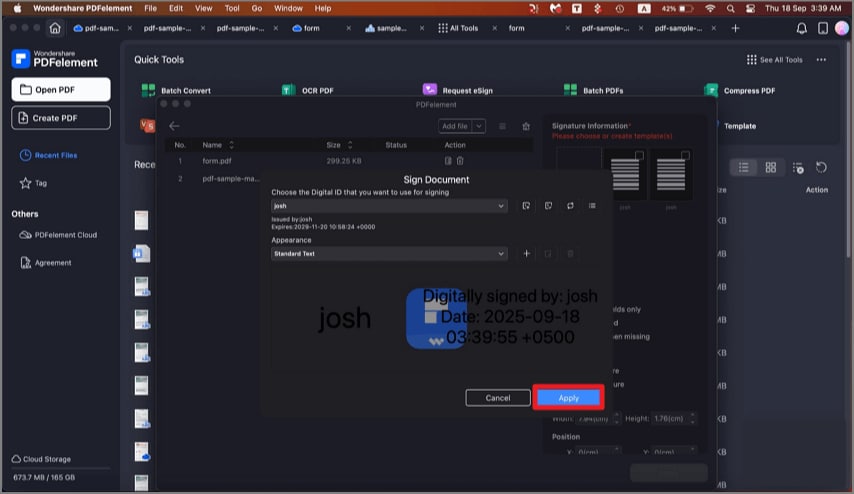Clear file list with the trash icon

click(x=526, y=126)
